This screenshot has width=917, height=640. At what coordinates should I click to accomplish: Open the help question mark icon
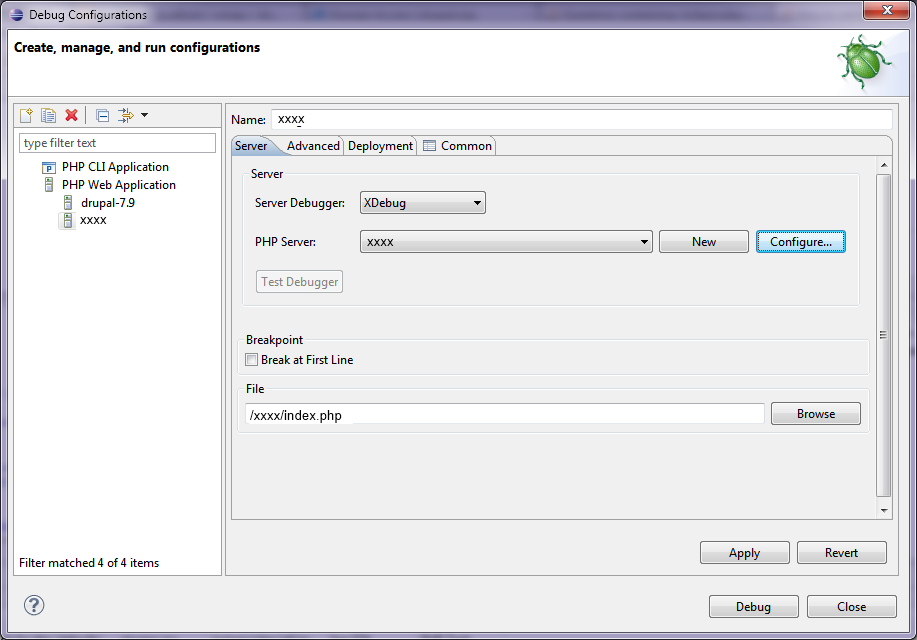pyautogui.click(x=34, y=605)
